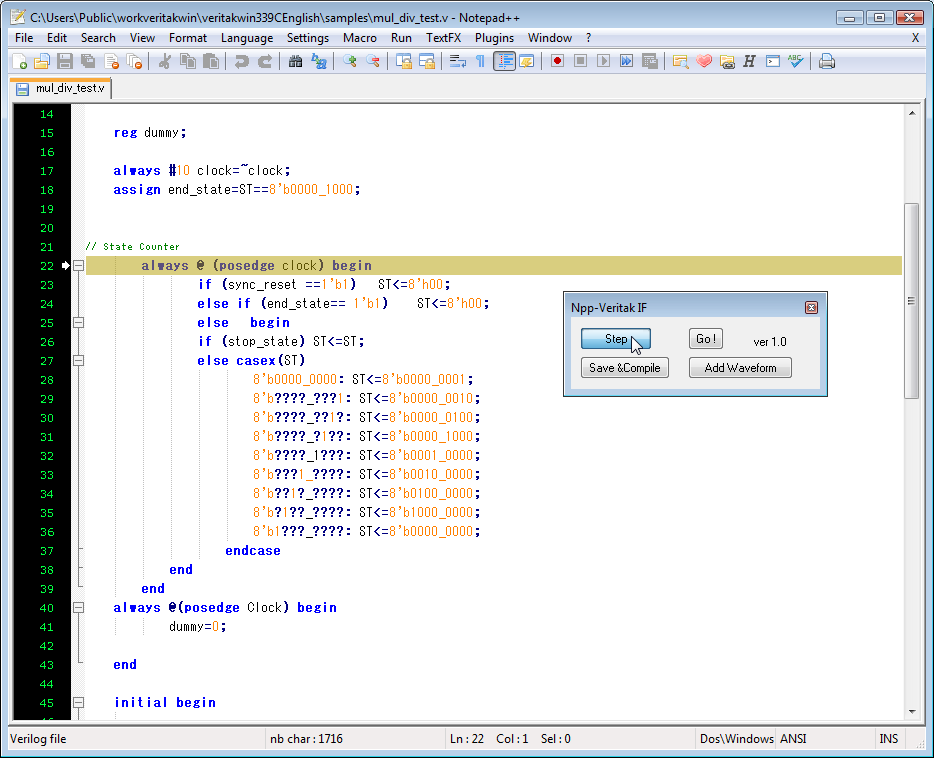934x758 pixels.
Task: Click the Start Recording macro icon
Action: [x=558, y=61]
